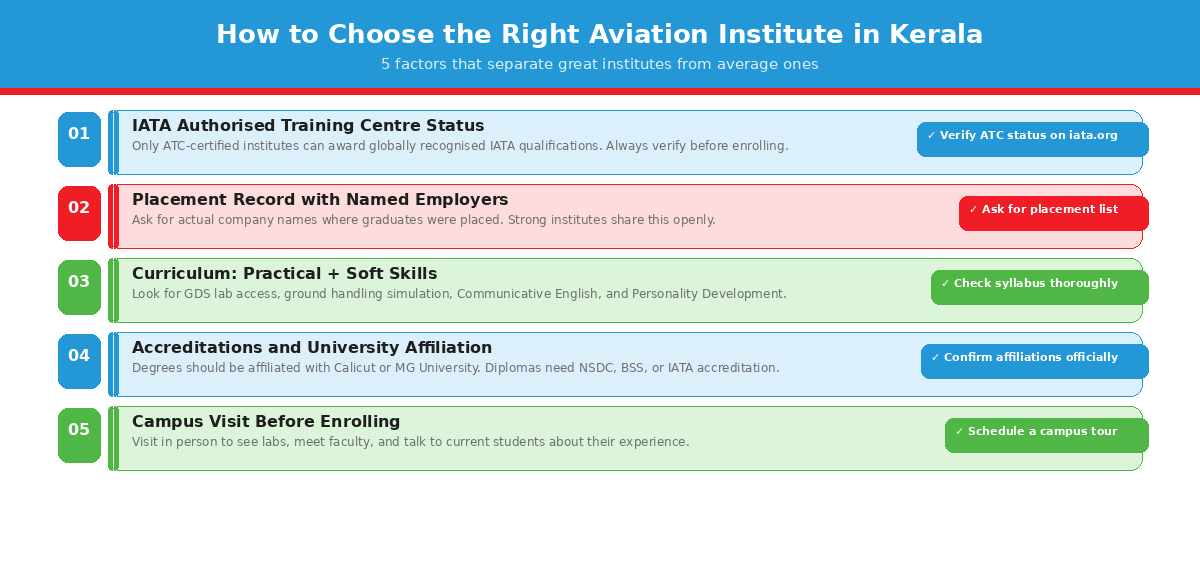Click the description about Calicut or MG University
1200x570 pixels.
[455, 368]
